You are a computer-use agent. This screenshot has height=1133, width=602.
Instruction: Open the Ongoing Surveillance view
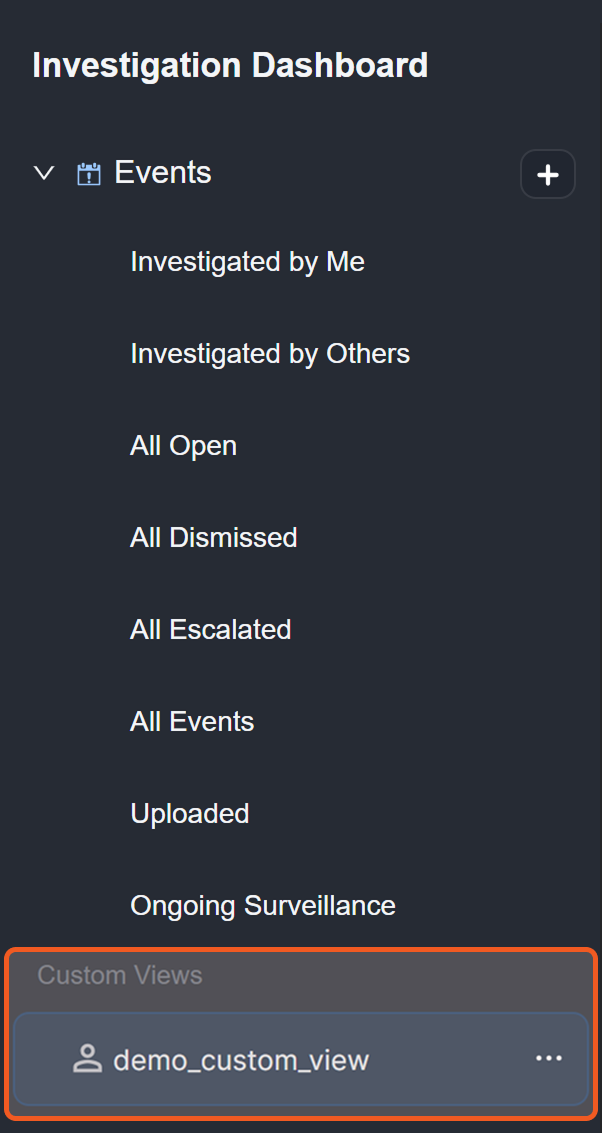(263, 906)
